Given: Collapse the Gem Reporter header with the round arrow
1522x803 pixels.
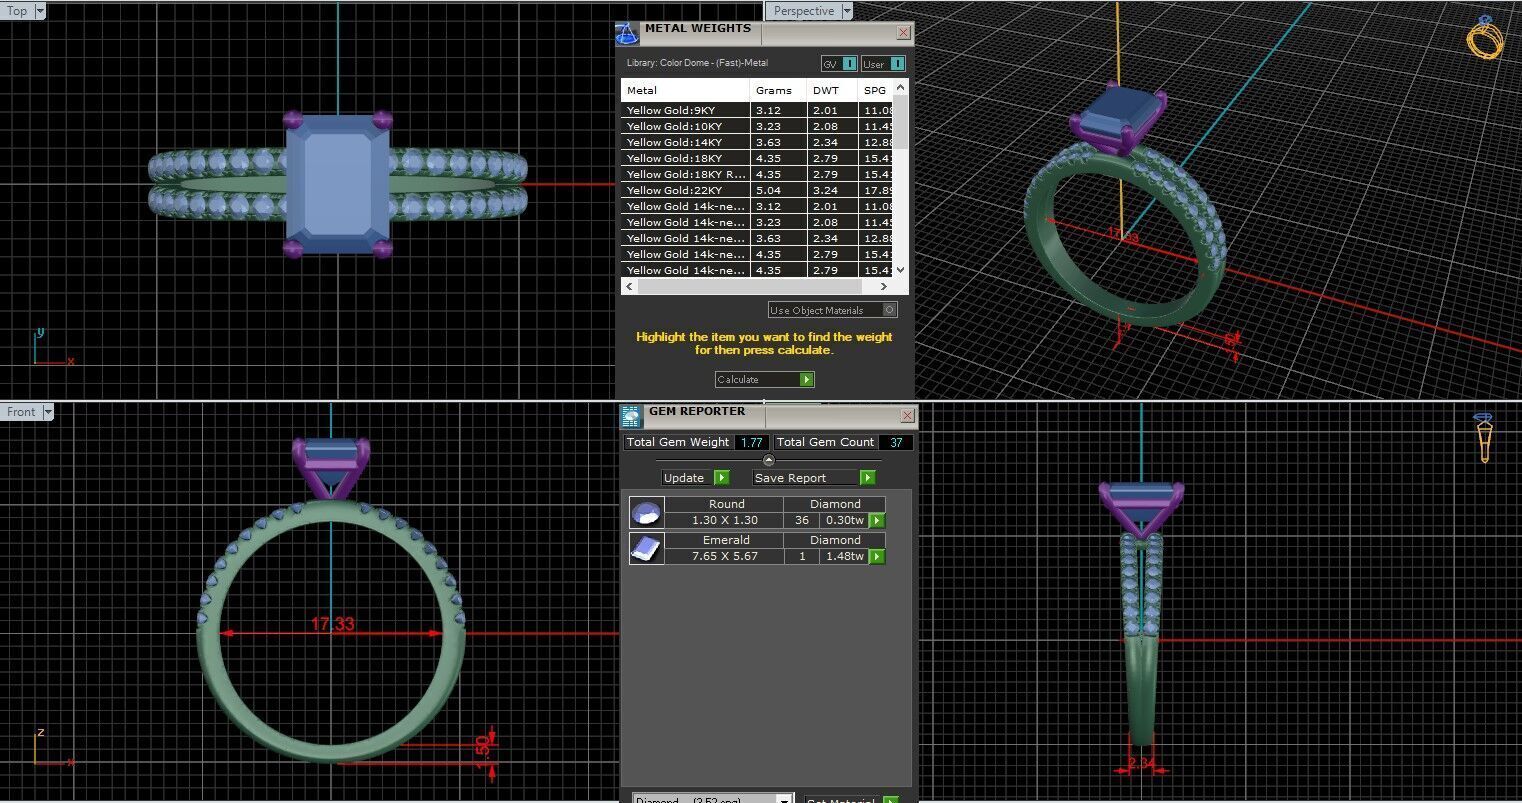Looking at the screenshot, I should tap(768, 460).
